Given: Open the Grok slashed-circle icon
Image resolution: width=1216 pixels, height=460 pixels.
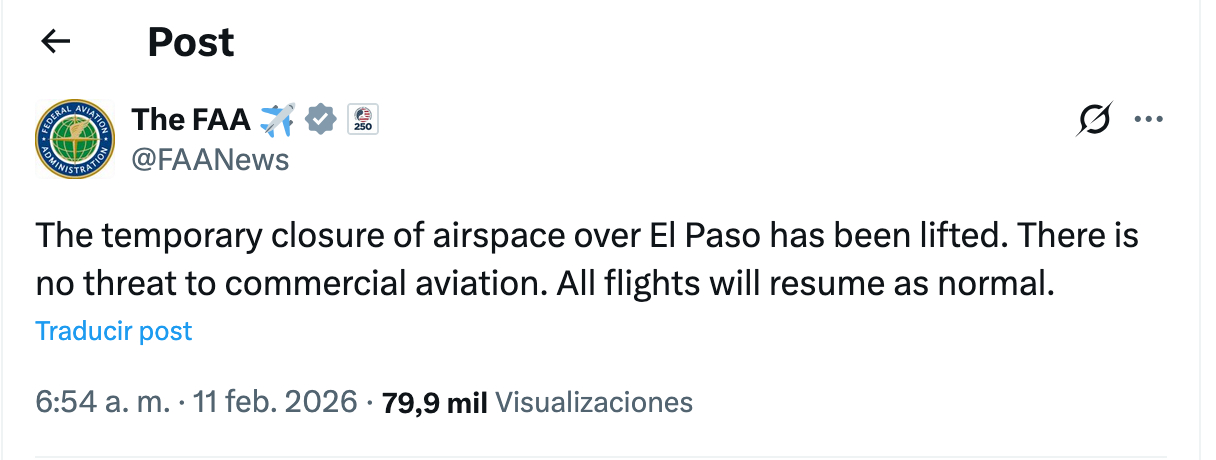Looking at the screenshot, I should (x=1094, y=119).
